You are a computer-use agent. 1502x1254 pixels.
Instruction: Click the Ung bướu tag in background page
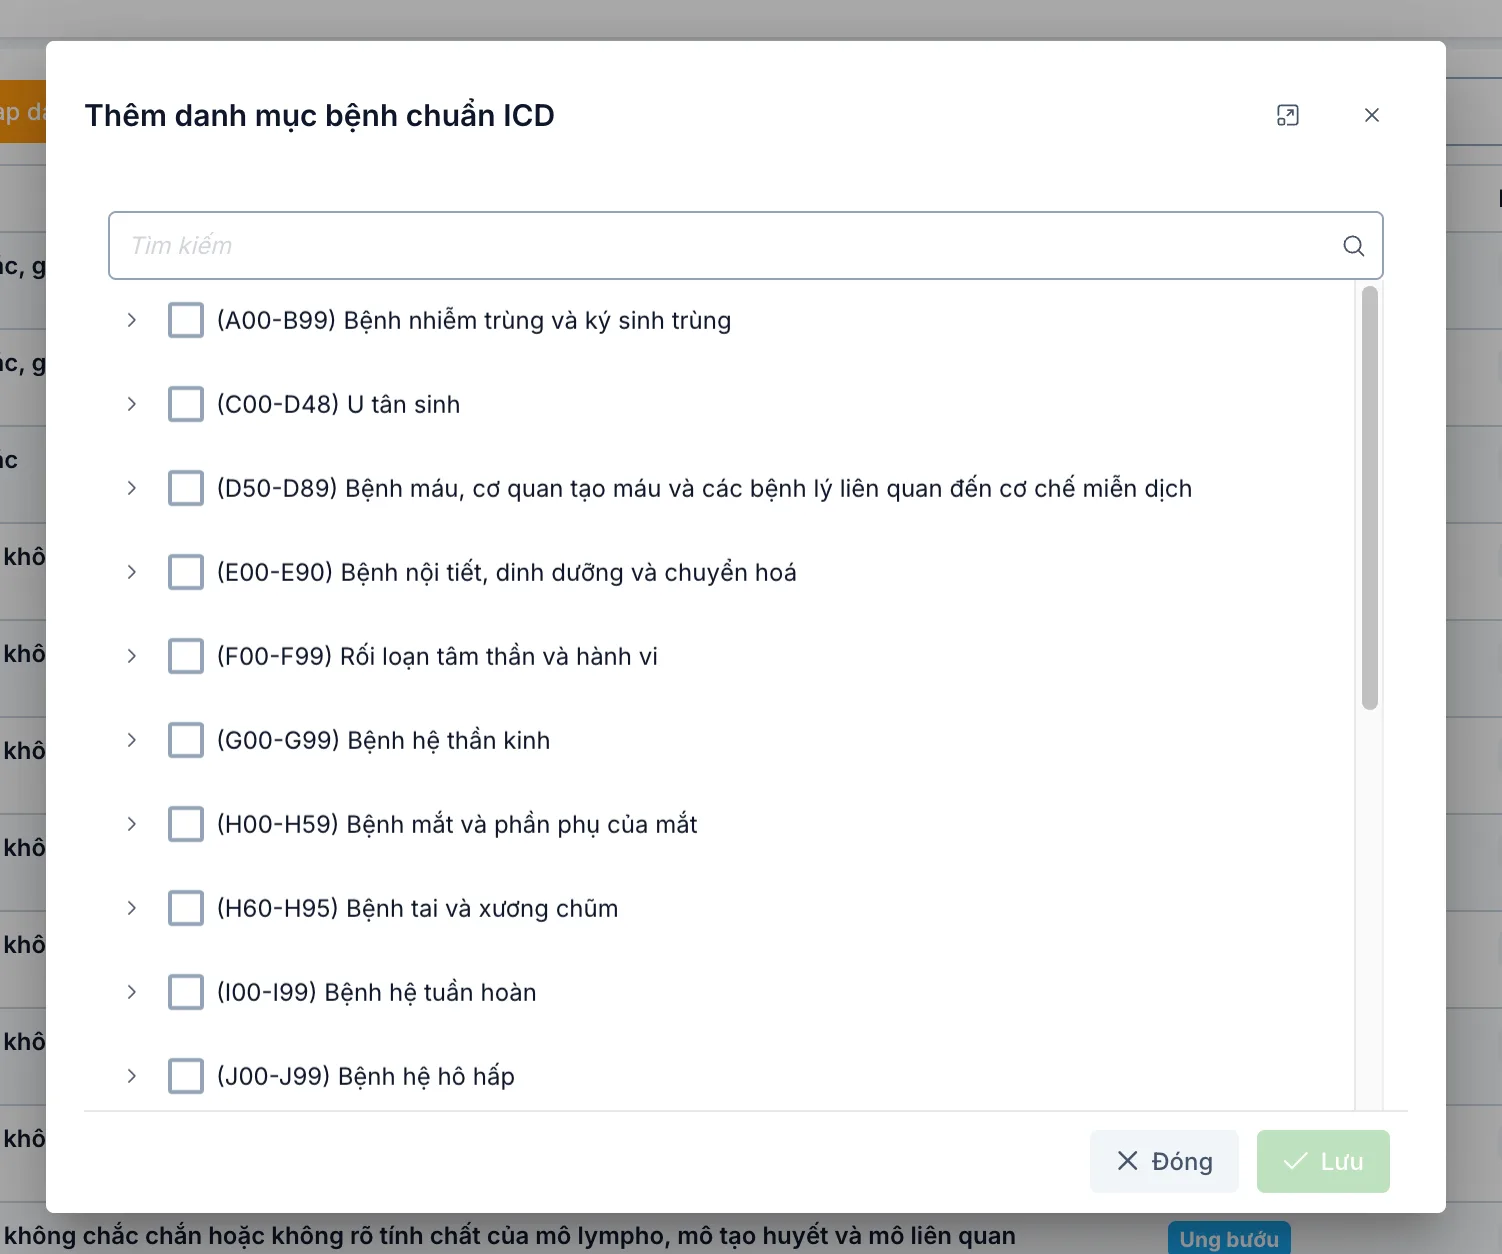1229,1239
